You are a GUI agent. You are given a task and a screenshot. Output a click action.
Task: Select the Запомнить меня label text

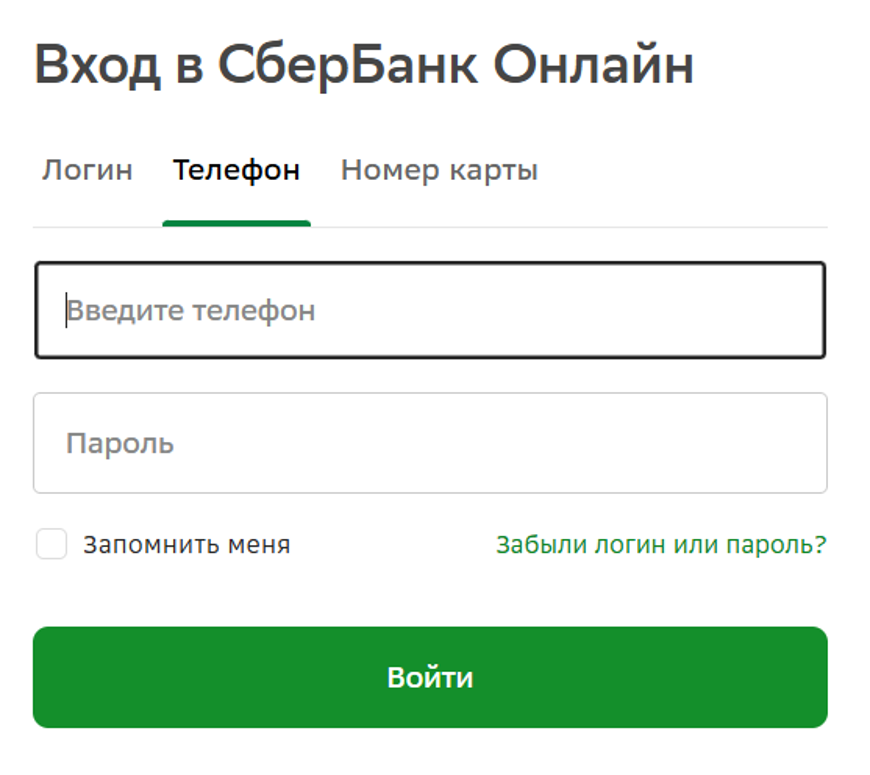pos(185,544)
